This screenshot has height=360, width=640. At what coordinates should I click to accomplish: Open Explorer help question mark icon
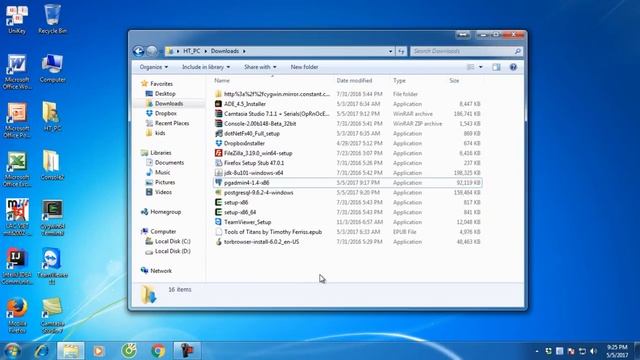(513, 67)
